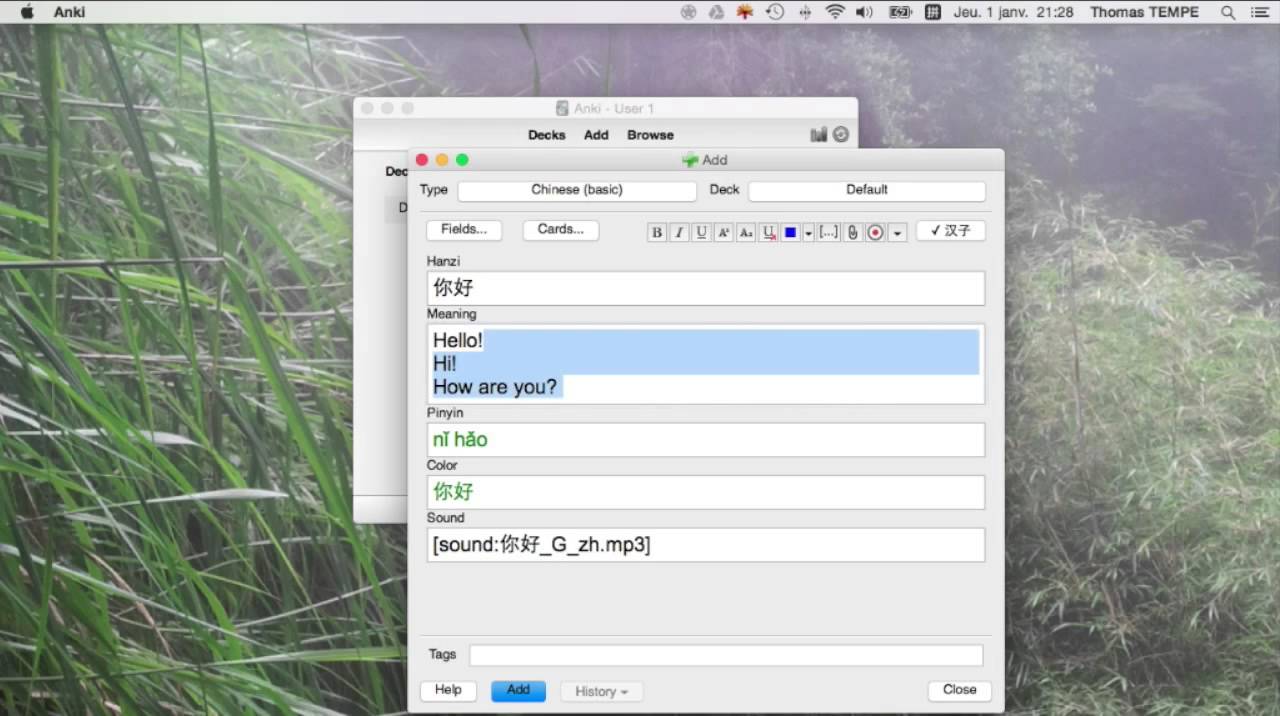Open the Help button
Screen dimensions: 1280x716
[x=448, y=690]
